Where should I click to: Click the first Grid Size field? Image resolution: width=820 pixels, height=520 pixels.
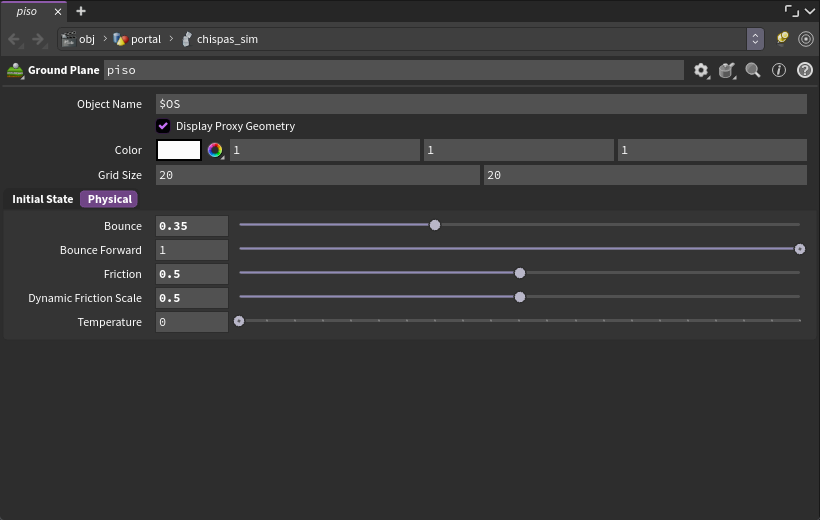pos(318,175)
